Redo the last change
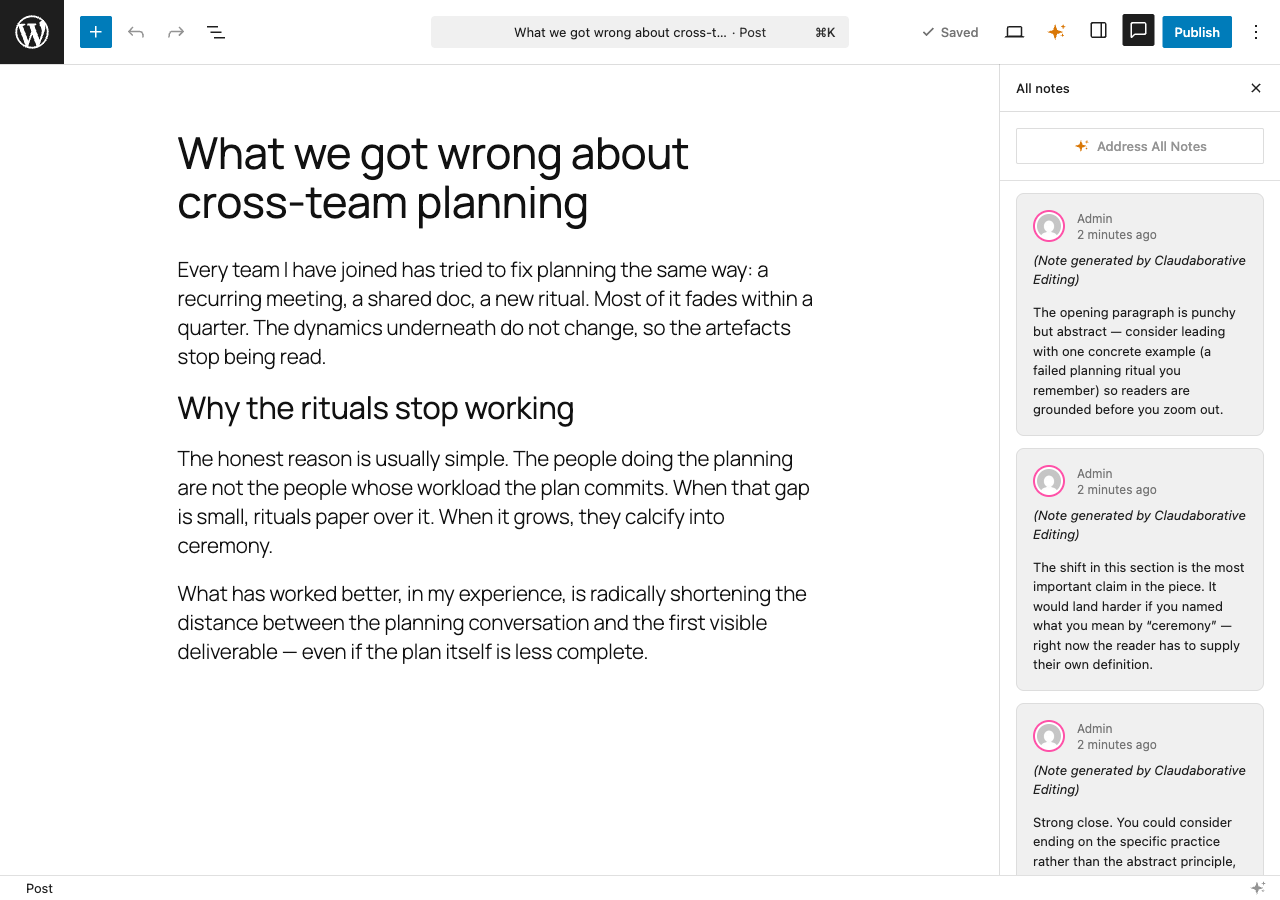The width and height of the screenshot is (1280, 900). pos(176,31)
